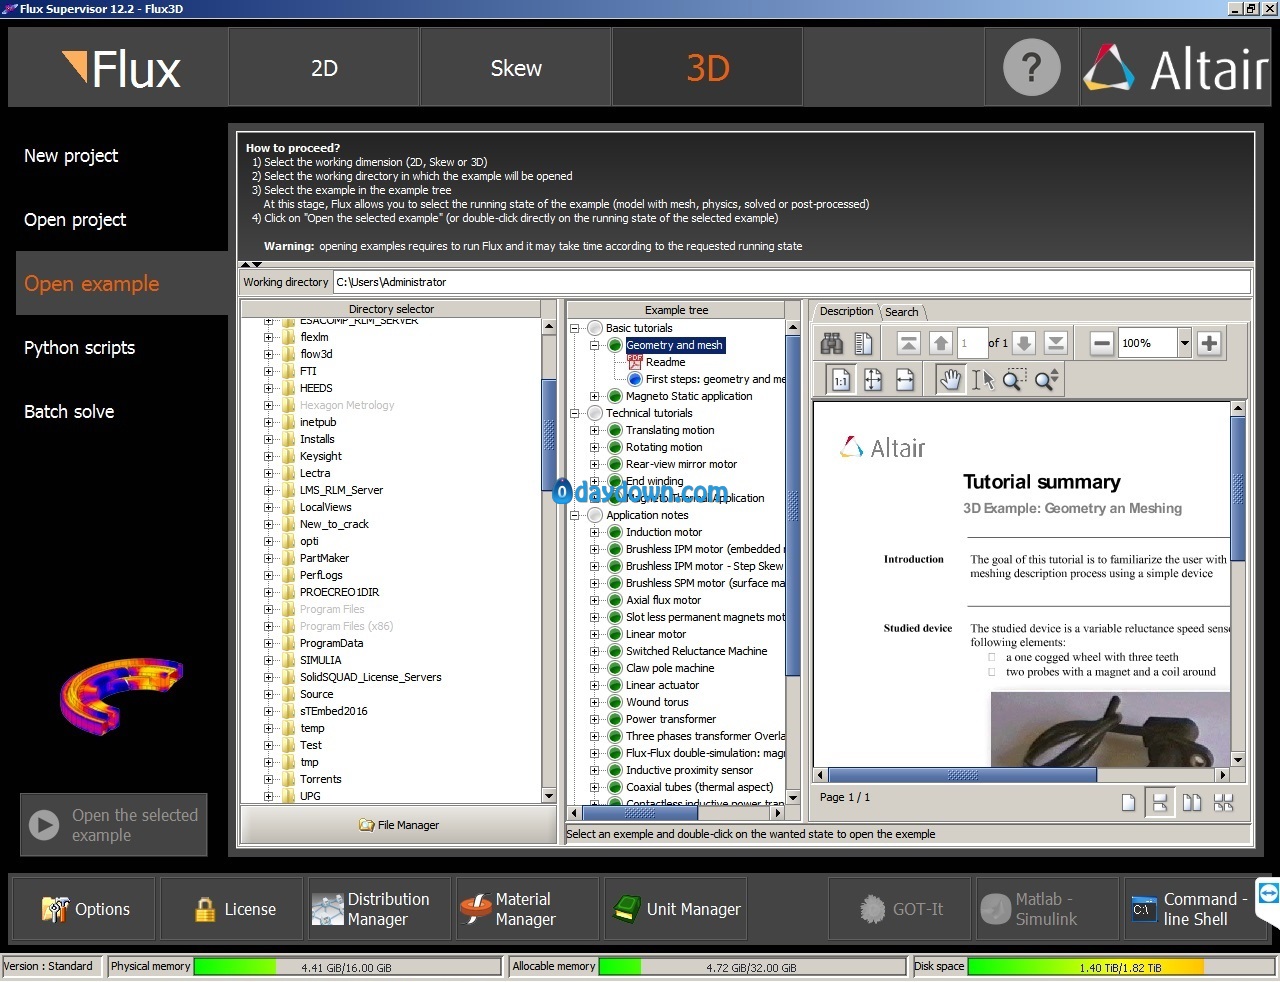The image size is (1280, 982).
Task: Go to the first page of the PDF
Action: [x=908, y=344]
